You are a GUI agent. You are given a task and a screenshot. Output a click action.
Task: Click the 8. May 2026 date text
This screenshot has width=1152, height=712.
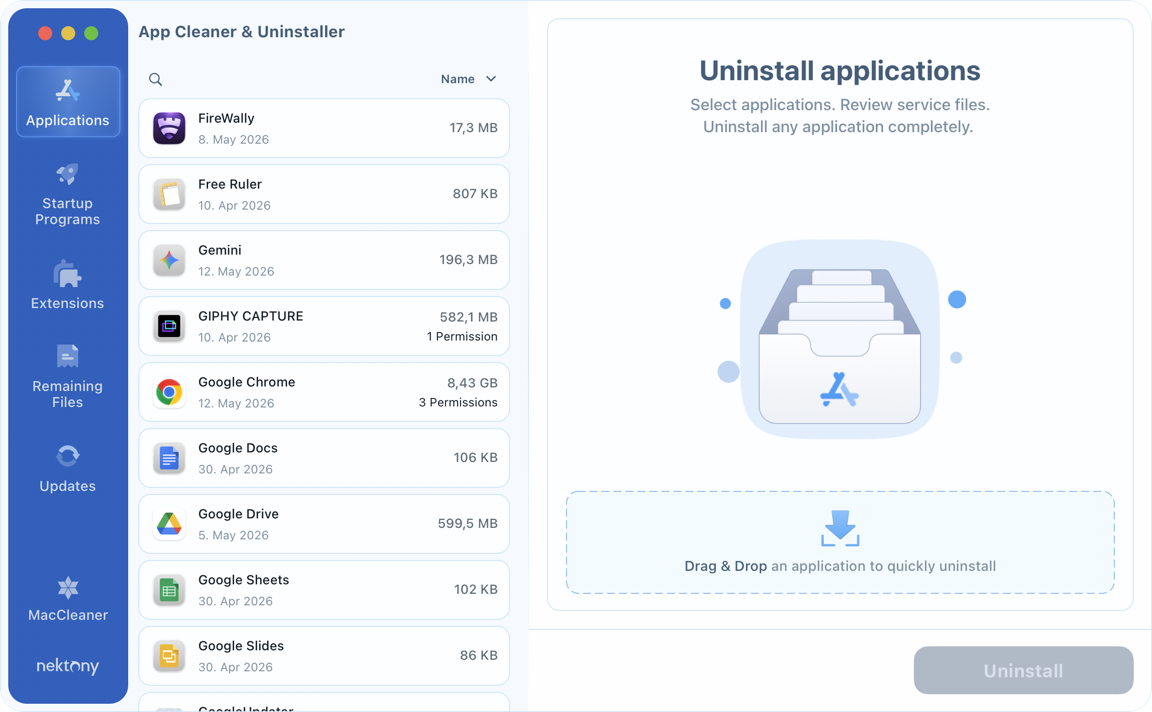coord(234,140)
